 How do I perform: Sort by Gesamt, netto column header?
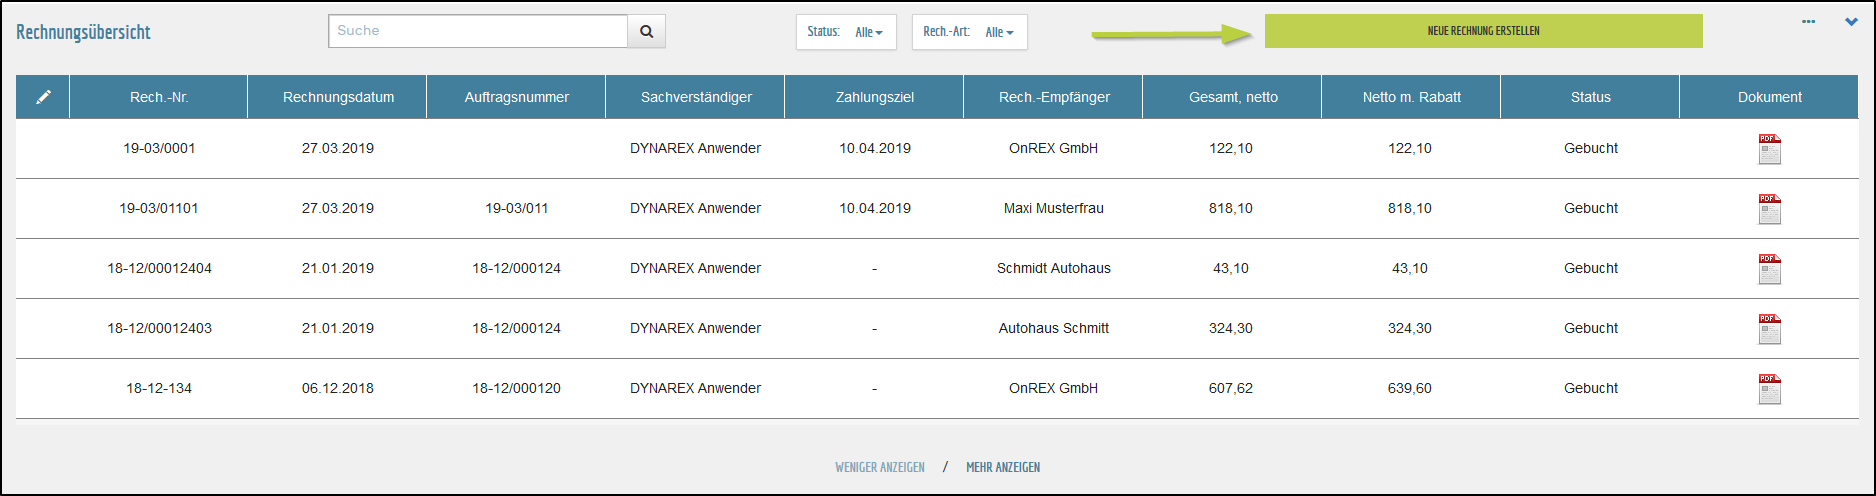(x=1232, y=97)
